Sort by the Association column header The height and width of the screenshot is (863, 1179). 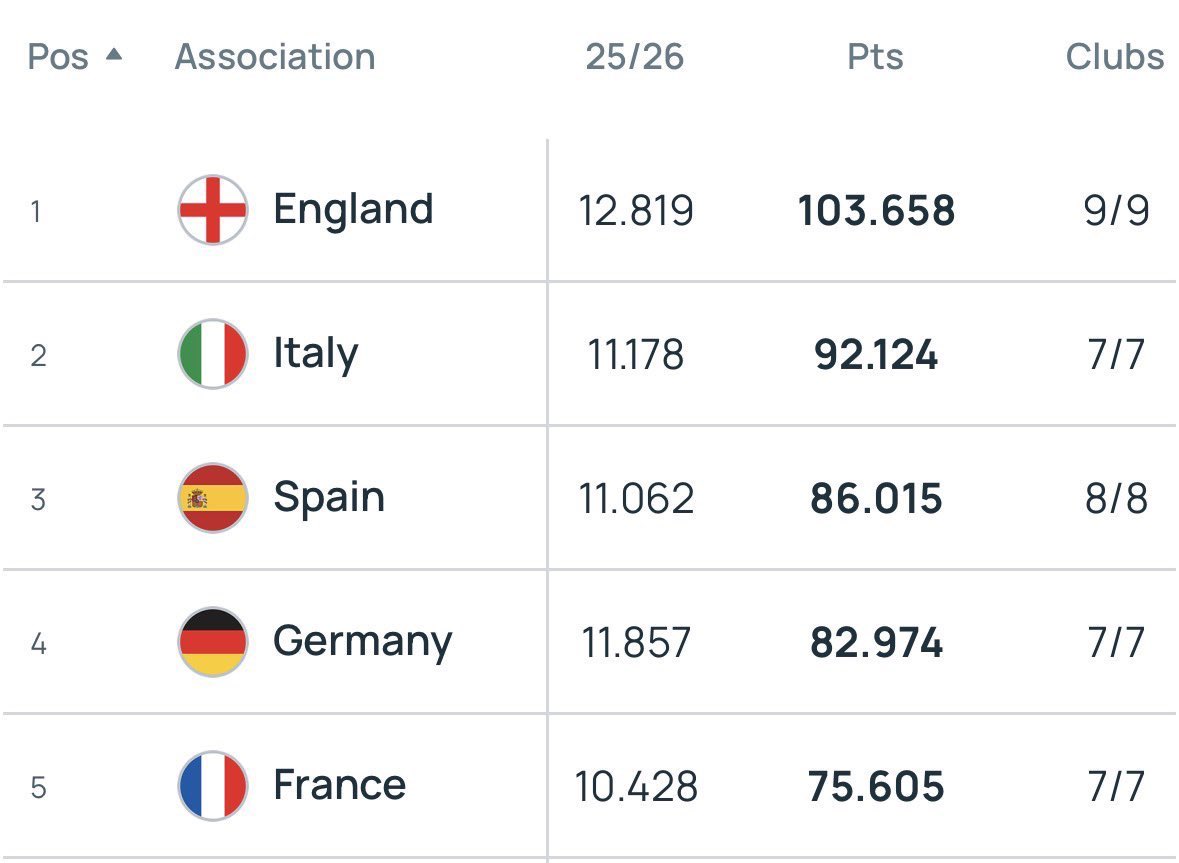275,57
